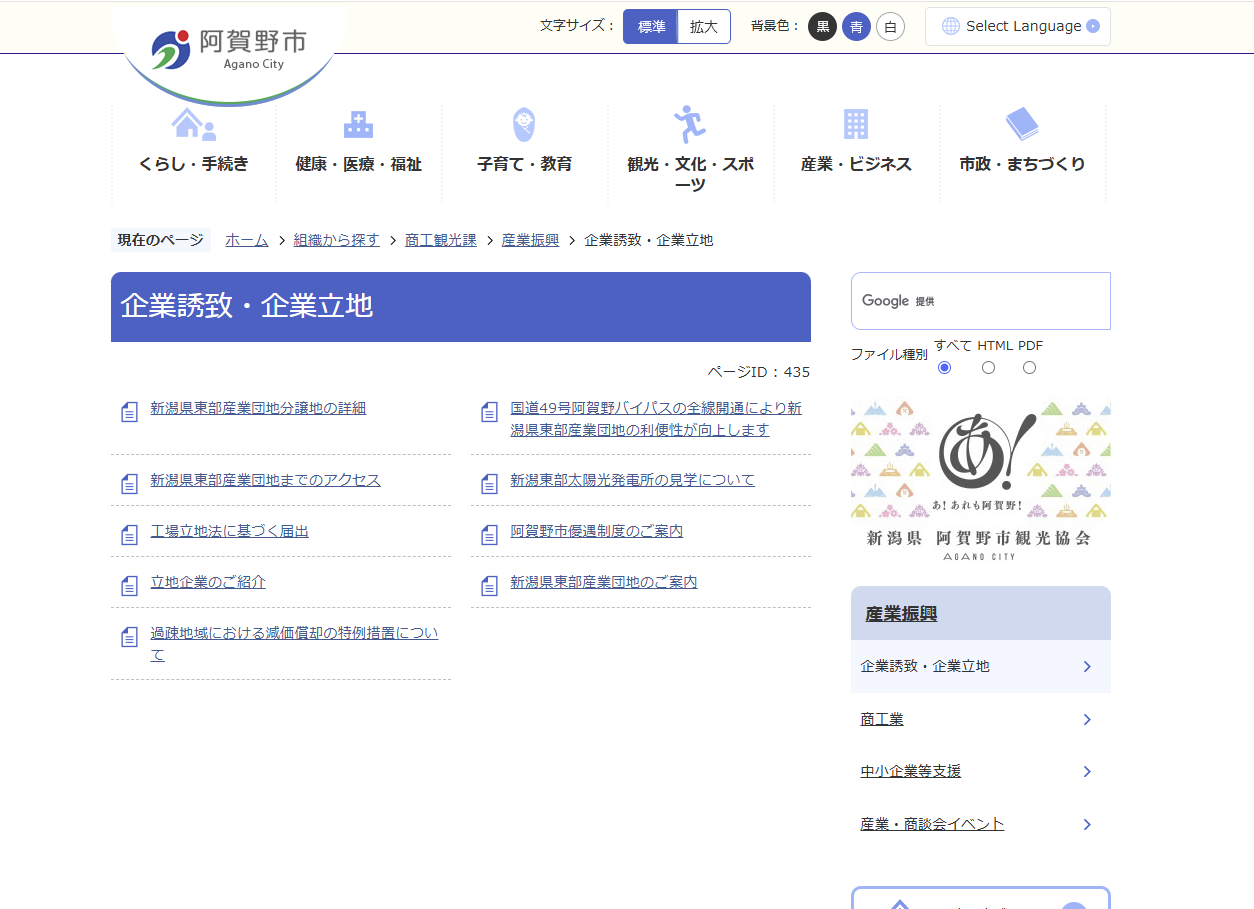Click document icon next to 新潟県東部産業団地のご案内
Viewport: 1254px width, 909px height.
(489, 586)
